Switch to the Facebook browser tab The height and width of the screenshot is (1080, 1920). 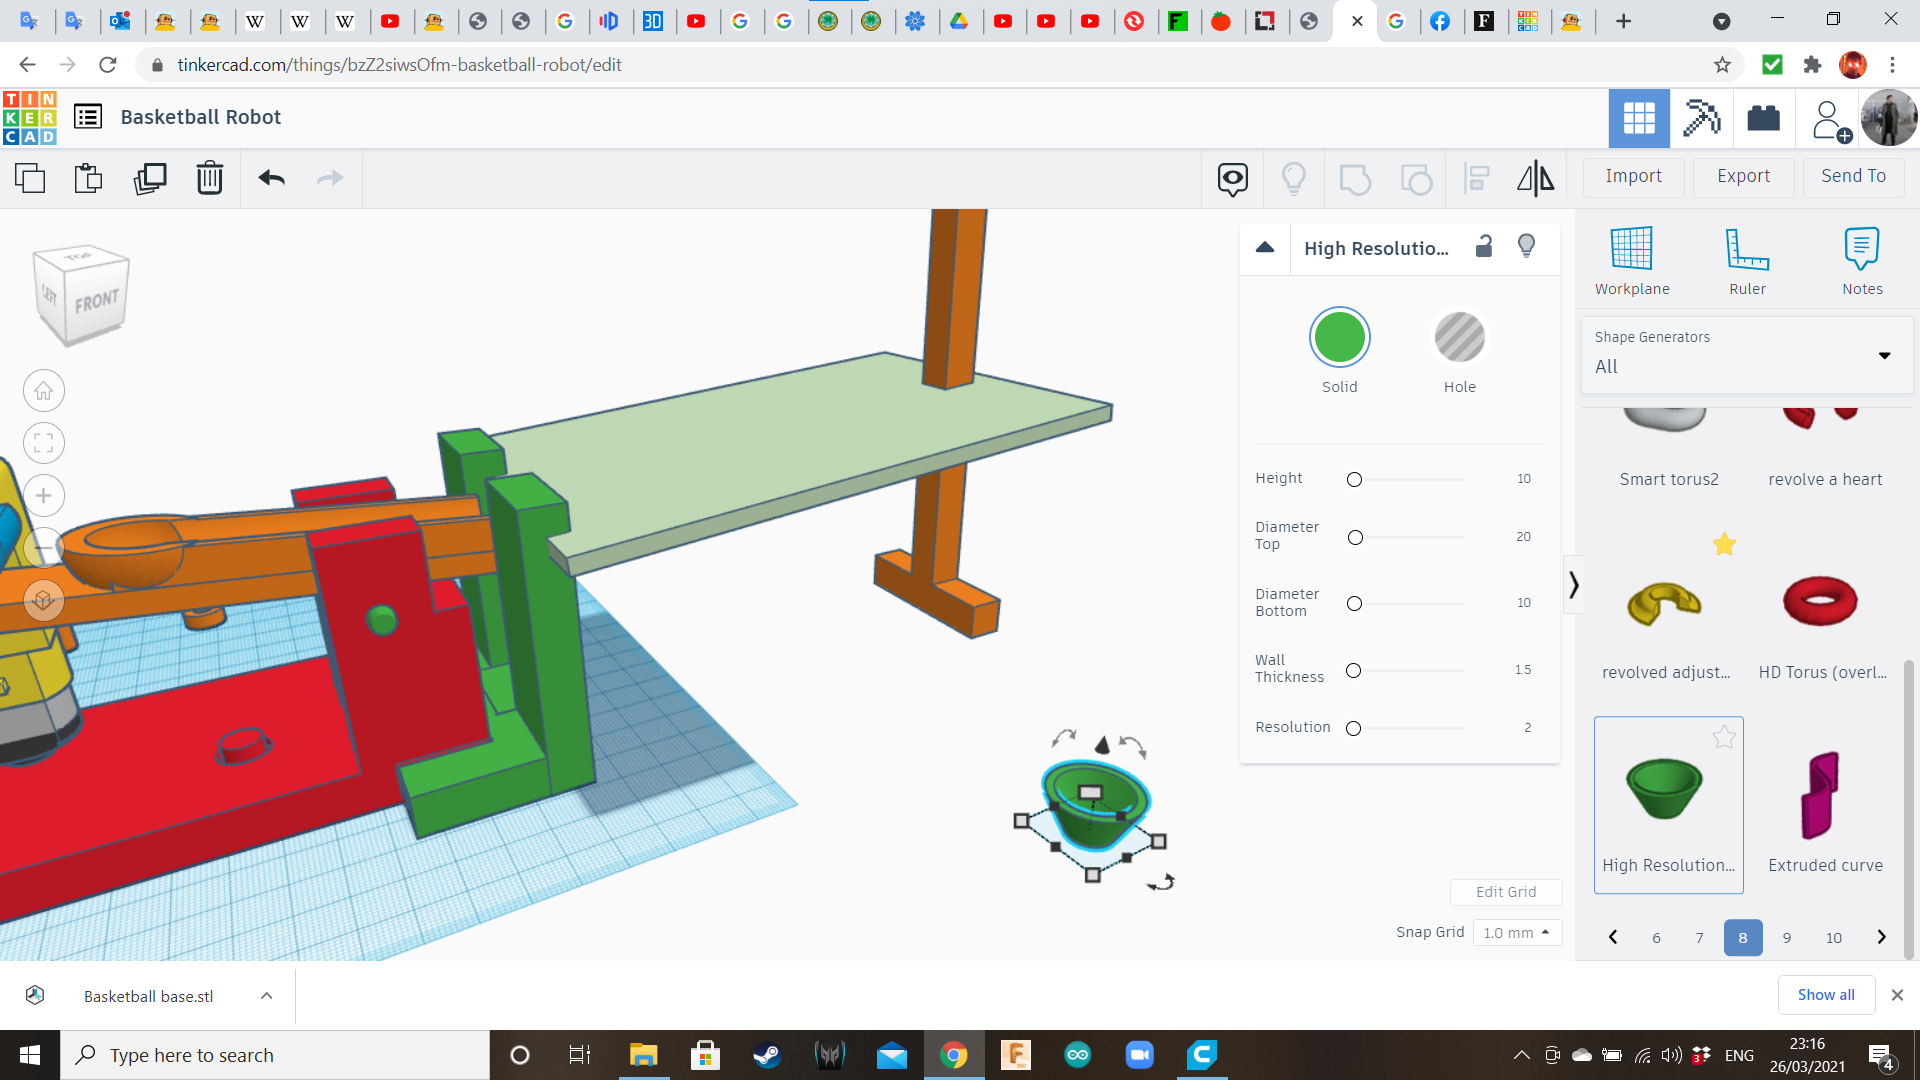tap(1441, 20)
